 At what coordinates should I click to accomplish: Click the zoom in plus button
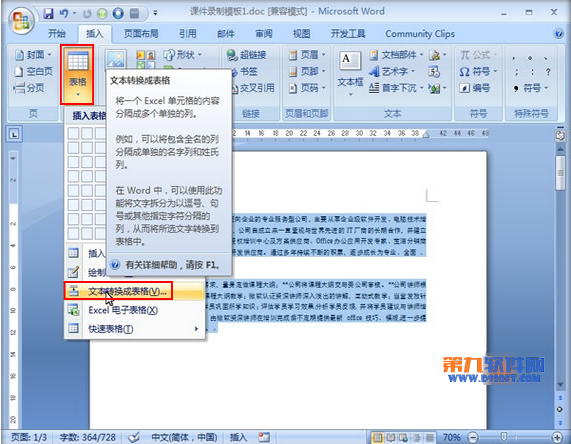557,437
